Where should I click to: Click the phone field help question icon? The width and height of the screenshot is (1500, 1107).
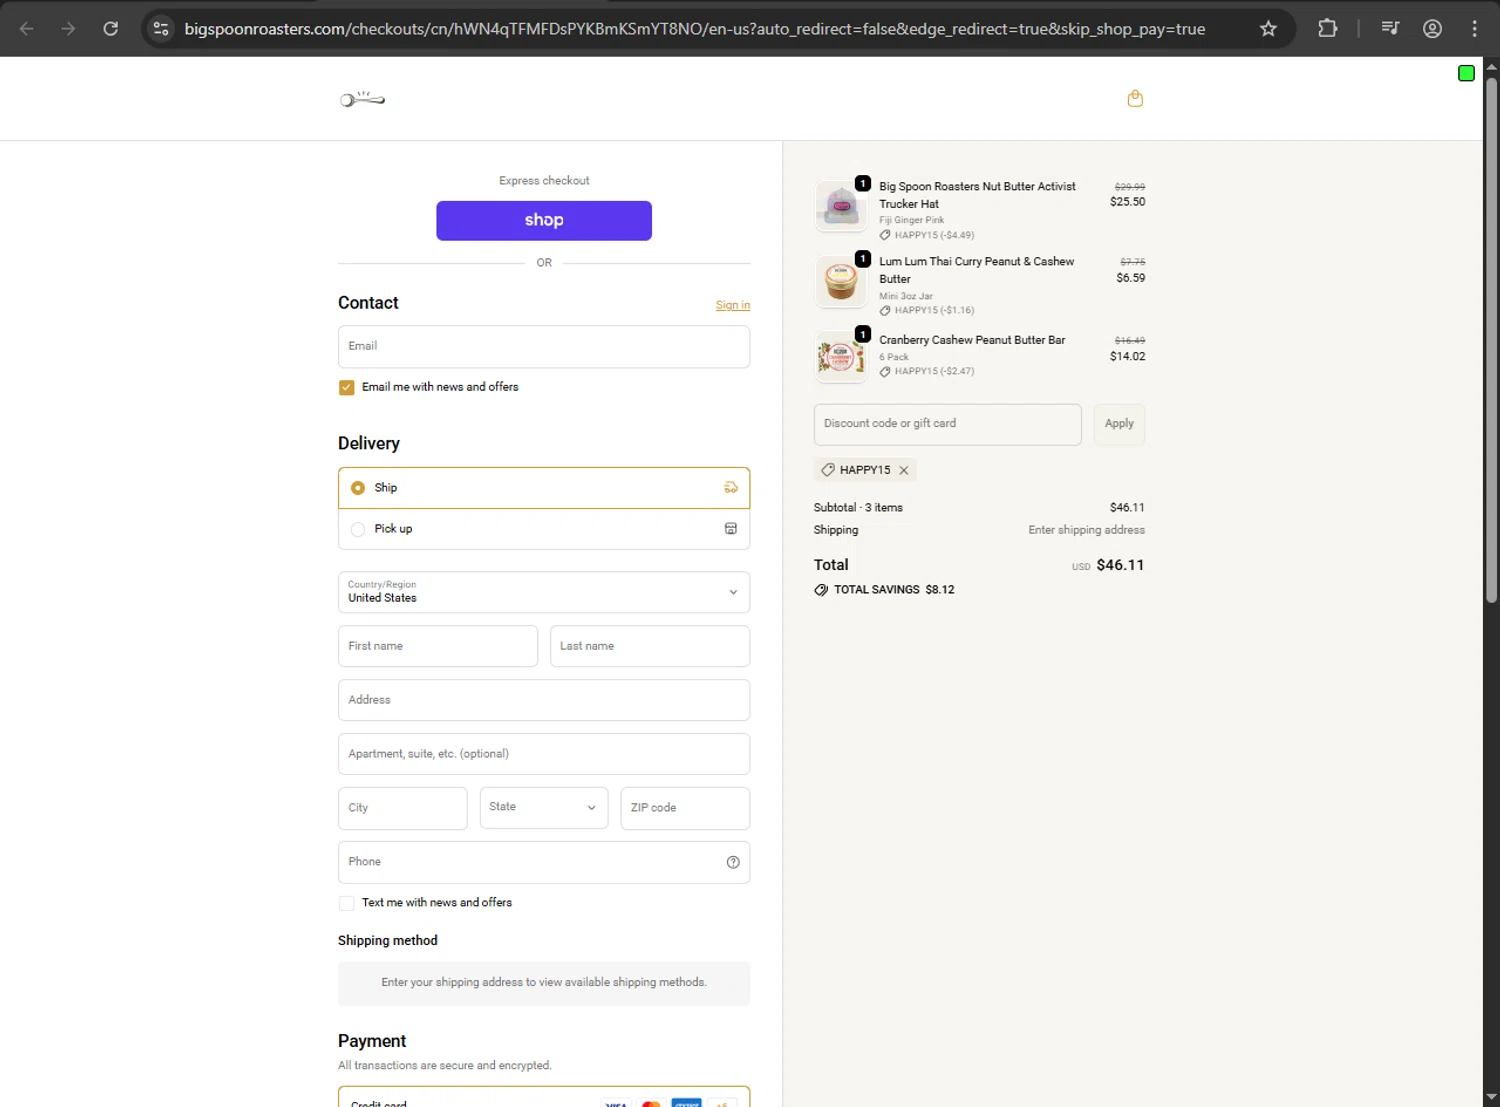(x=733, y=862)
